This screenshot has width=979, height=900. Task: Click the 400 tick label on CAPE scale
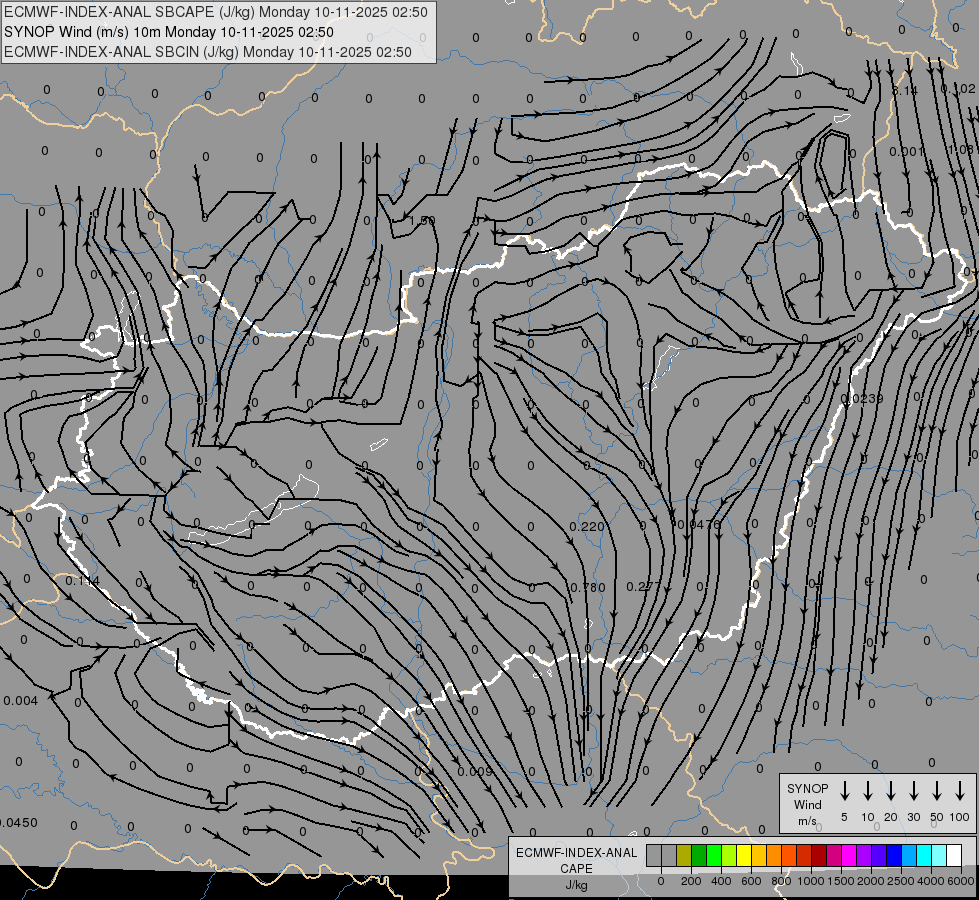coord(721,881)
